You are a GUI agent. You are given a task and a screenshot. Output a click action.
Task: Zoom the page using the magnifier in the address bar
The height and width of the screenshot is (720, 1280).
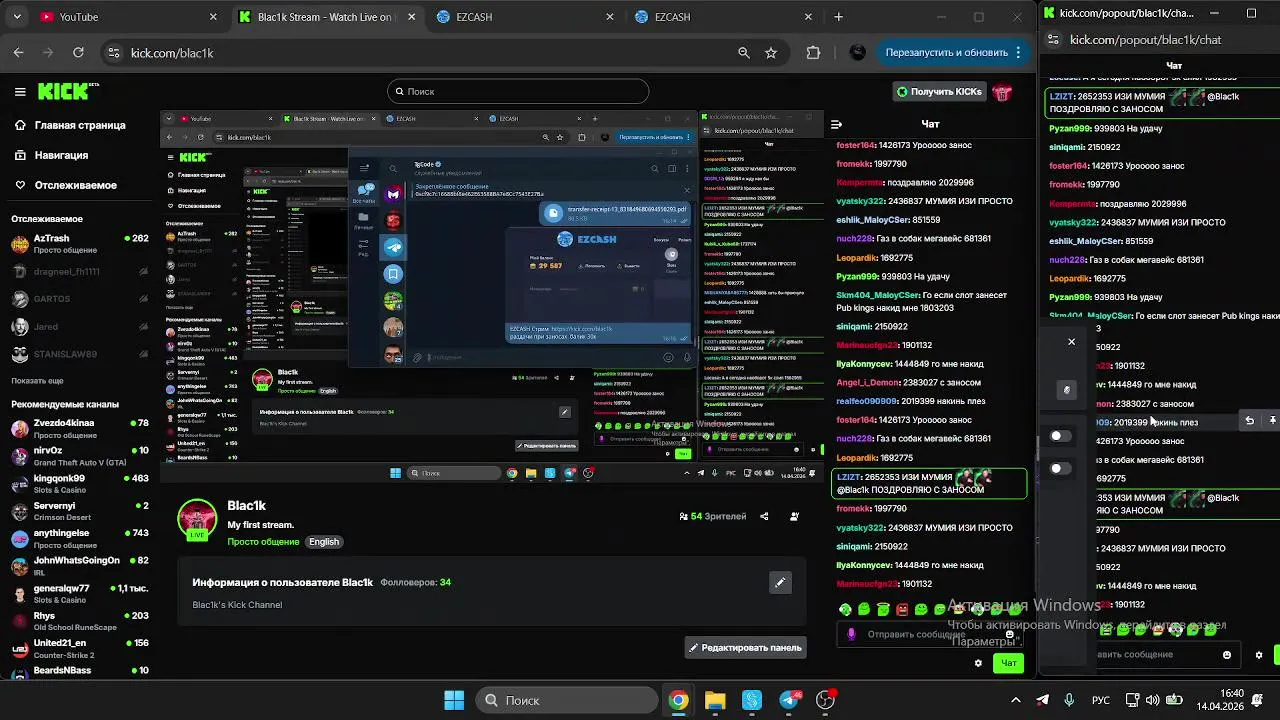tap(743, 53)
